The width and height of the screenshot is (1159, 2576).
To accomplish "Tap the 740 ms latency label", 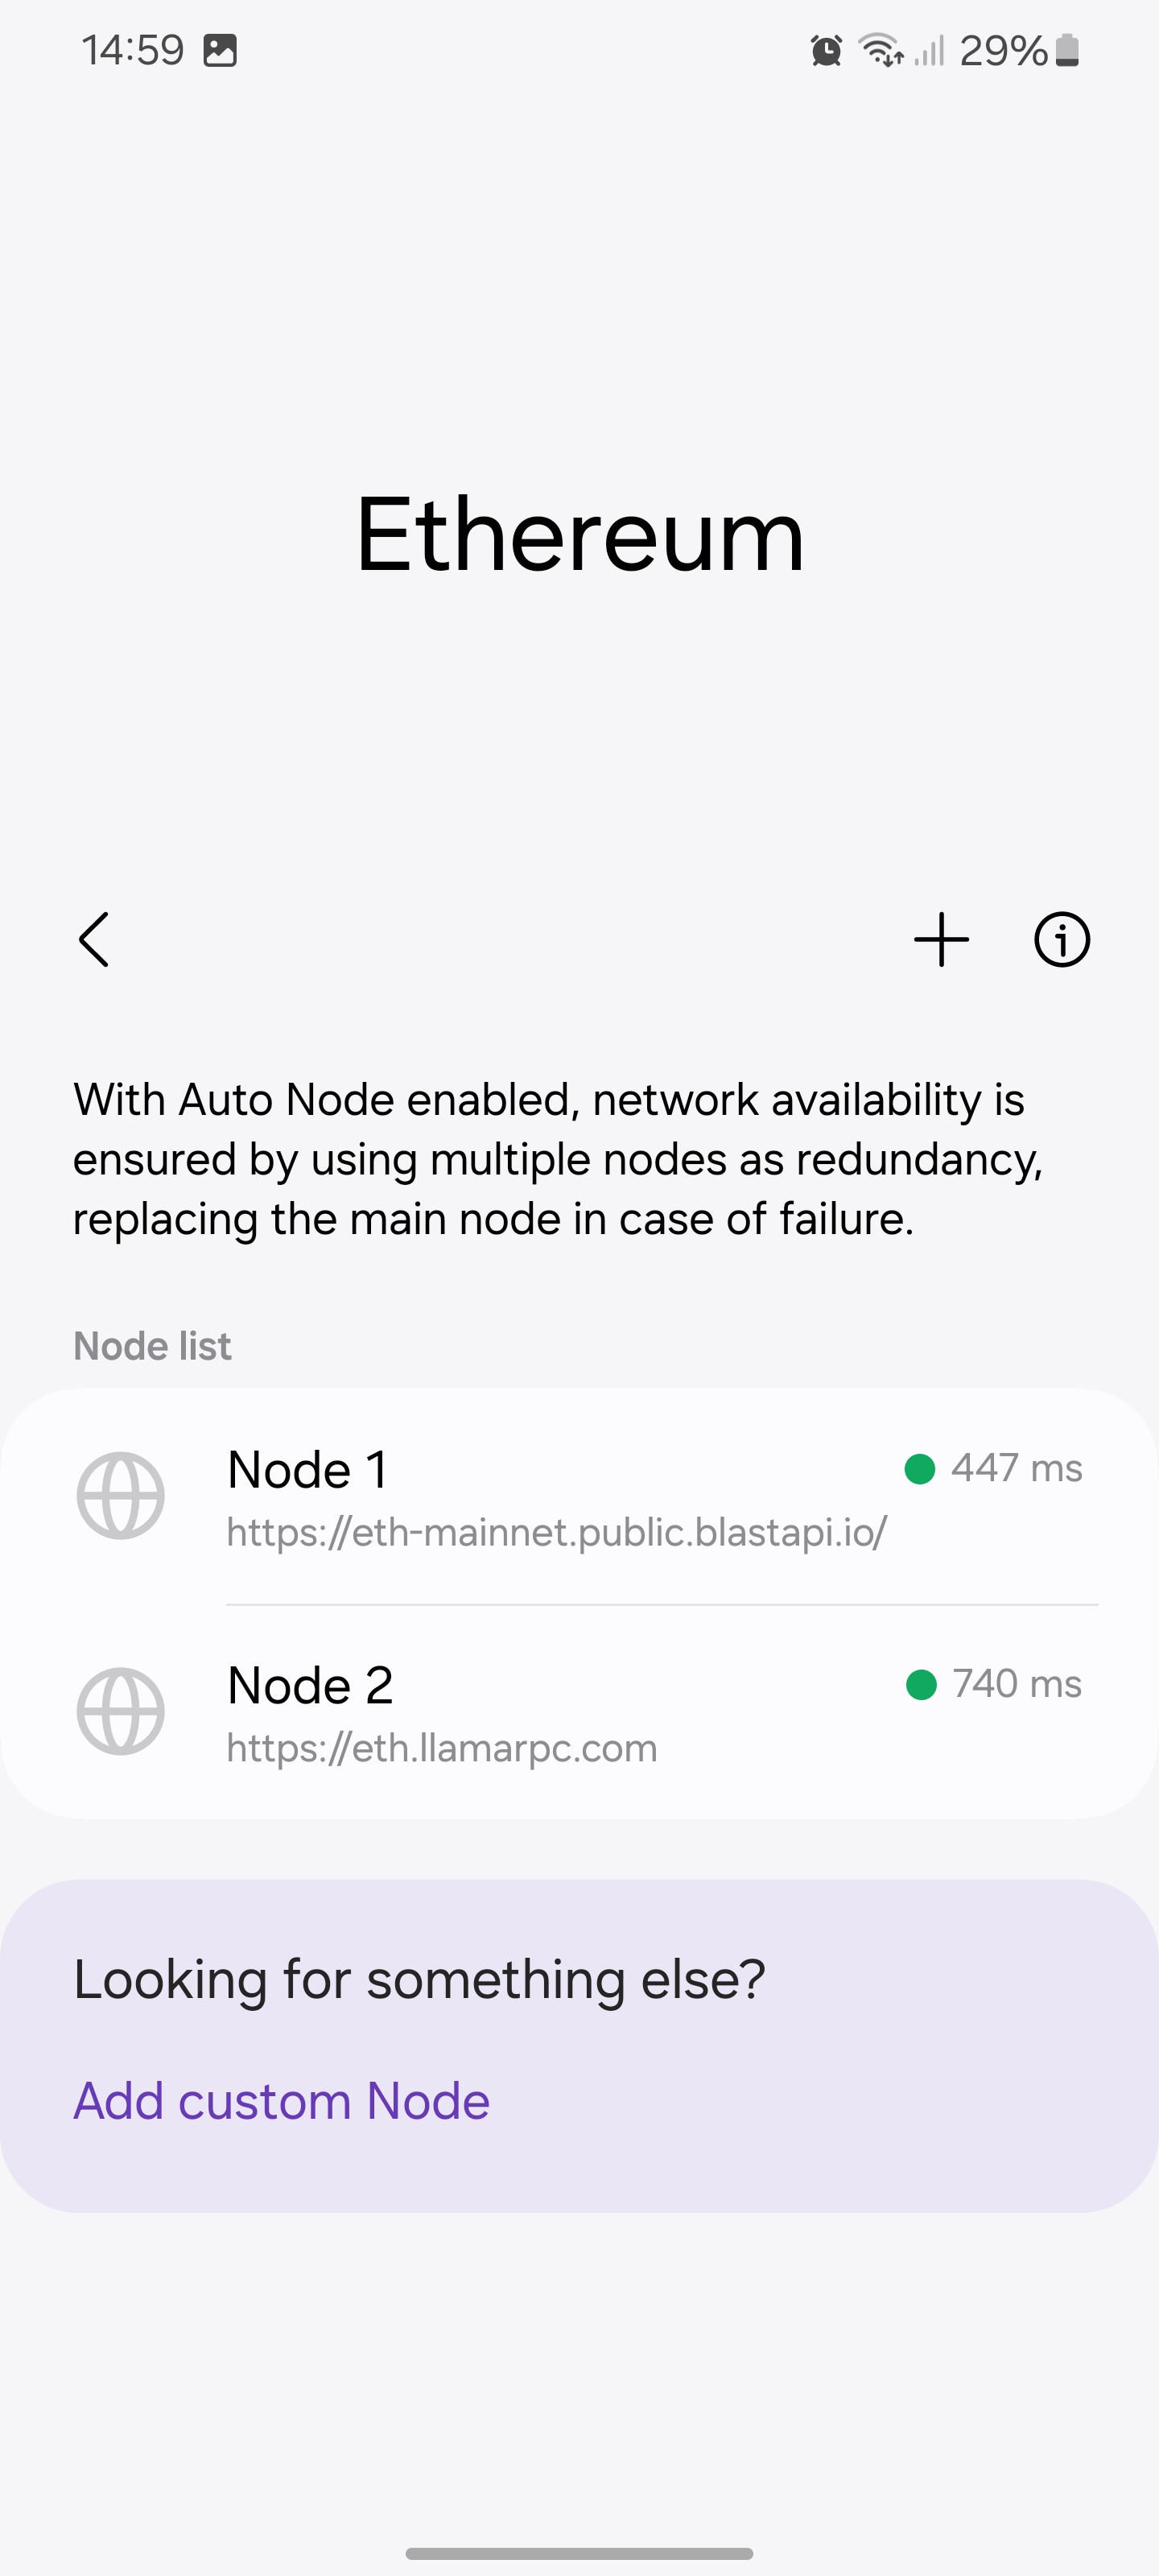I will click(x=1016, y=1684).
